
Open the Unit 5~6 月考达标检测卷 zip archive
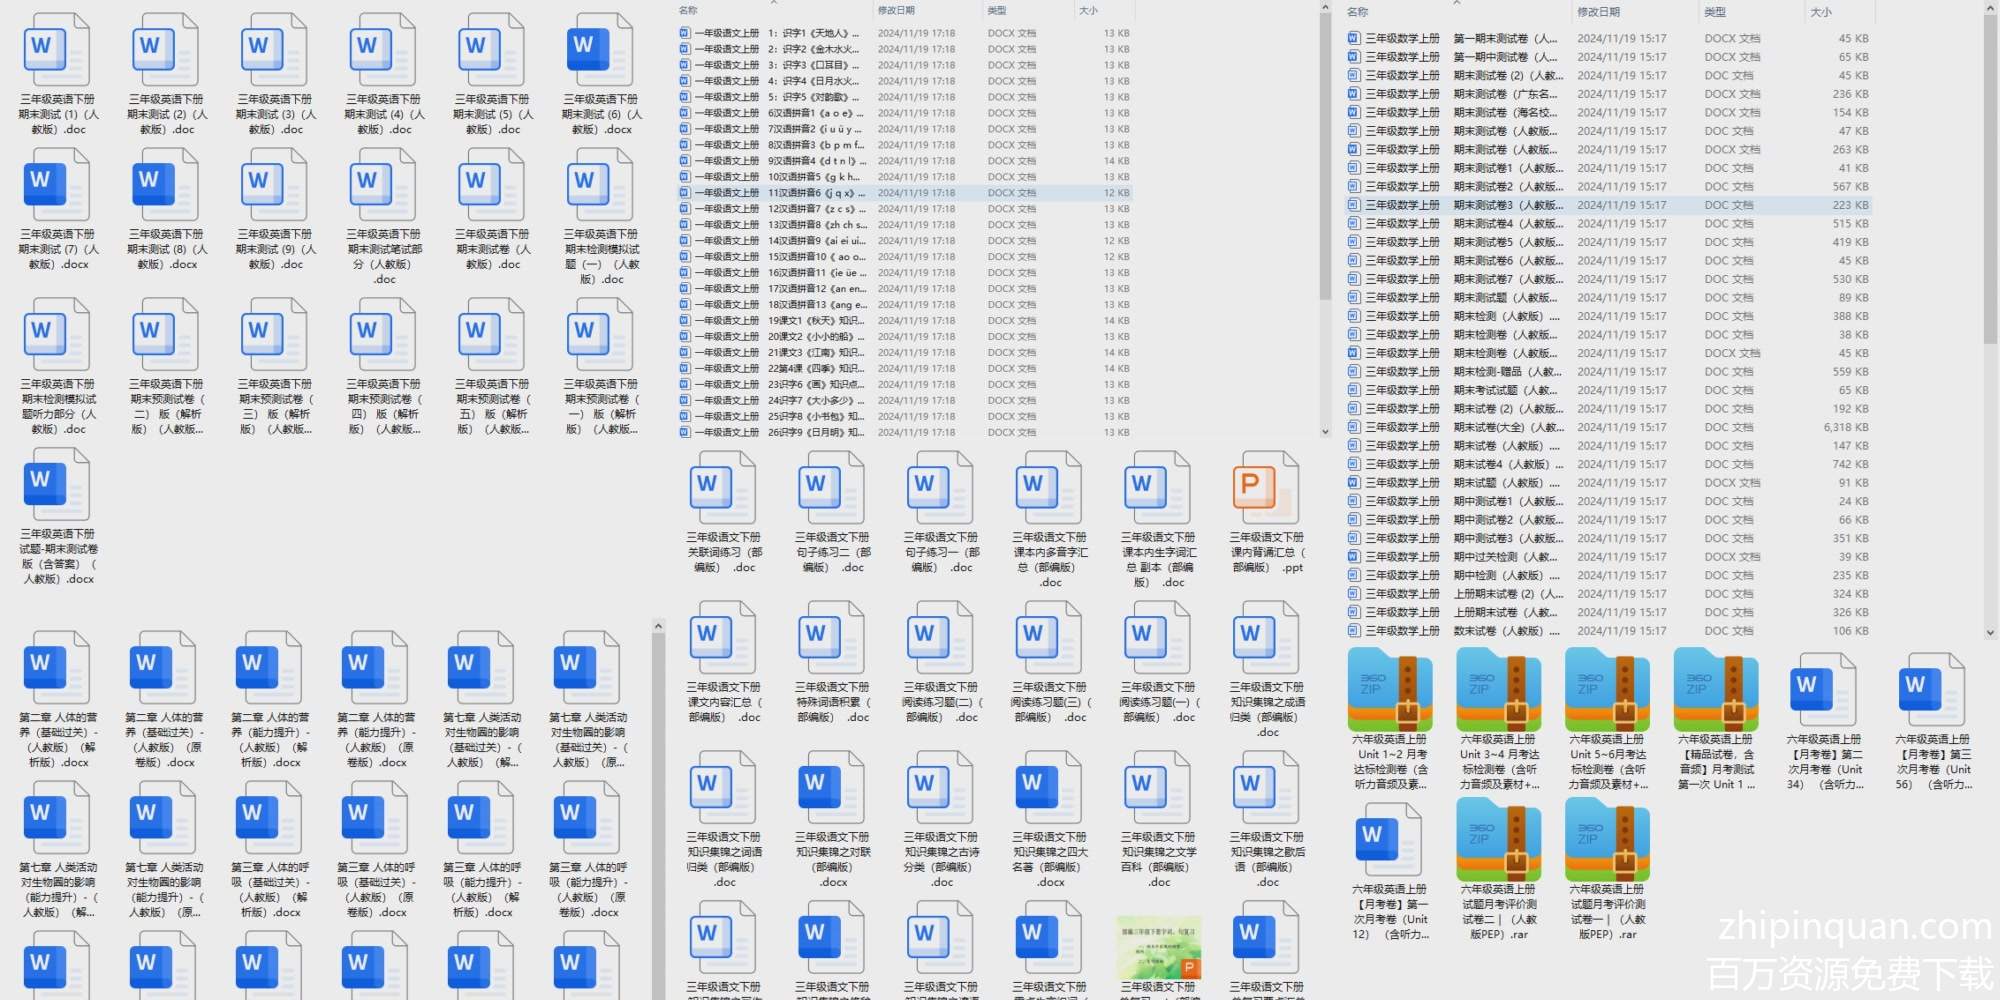(1607, 690)
